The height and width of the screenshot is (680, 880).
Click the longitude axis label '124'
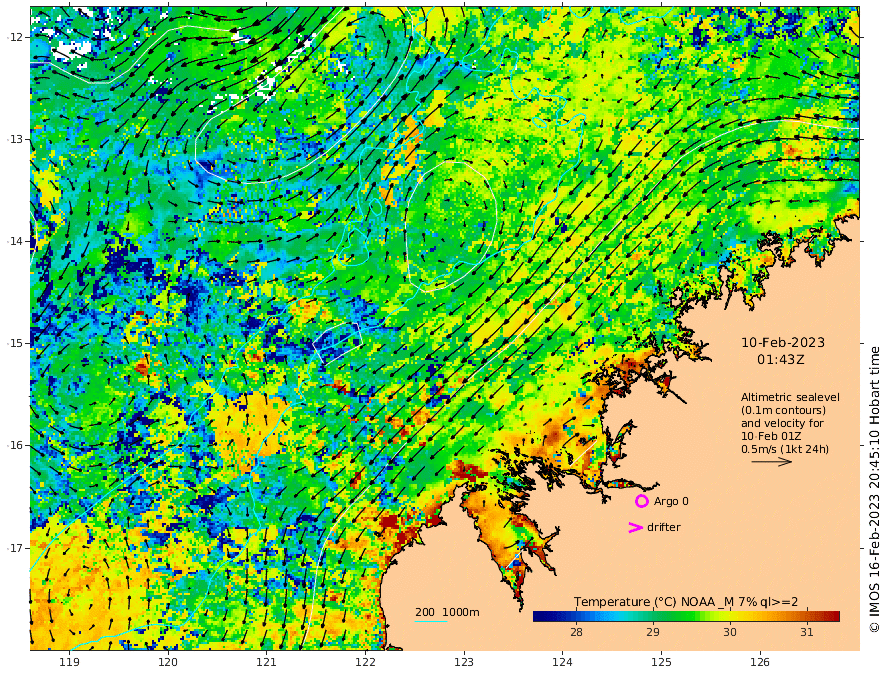point(563,662)
